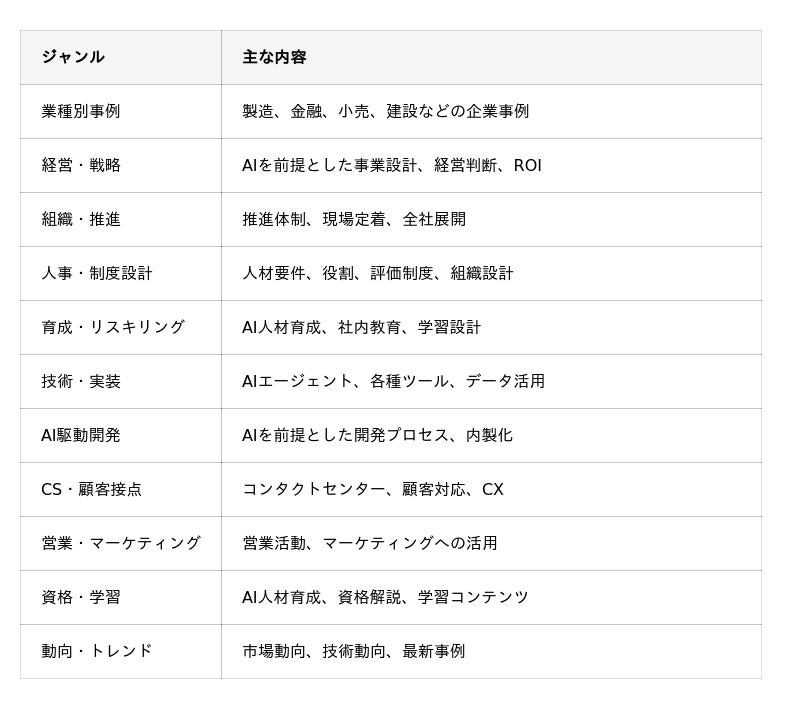
Task: Select the 業種別事例 genre cell
Action: (x=121, y=111)
